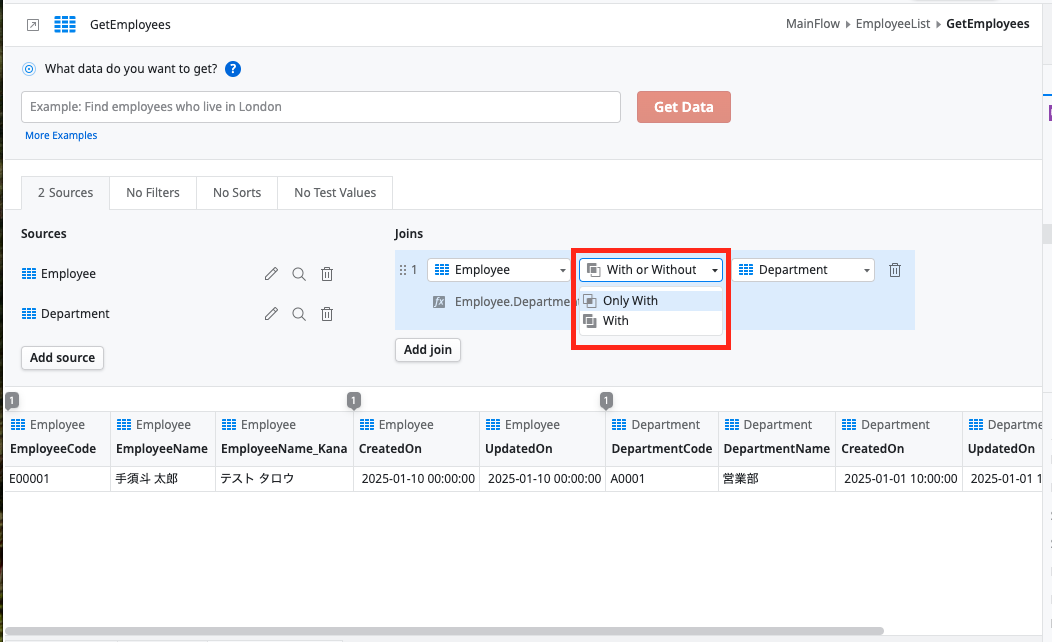Image resolution: width=1052 pixels, height=642 pixels.
Task: Click the external-link arrow icon beside GetEmployees
Action: point(32,23)
